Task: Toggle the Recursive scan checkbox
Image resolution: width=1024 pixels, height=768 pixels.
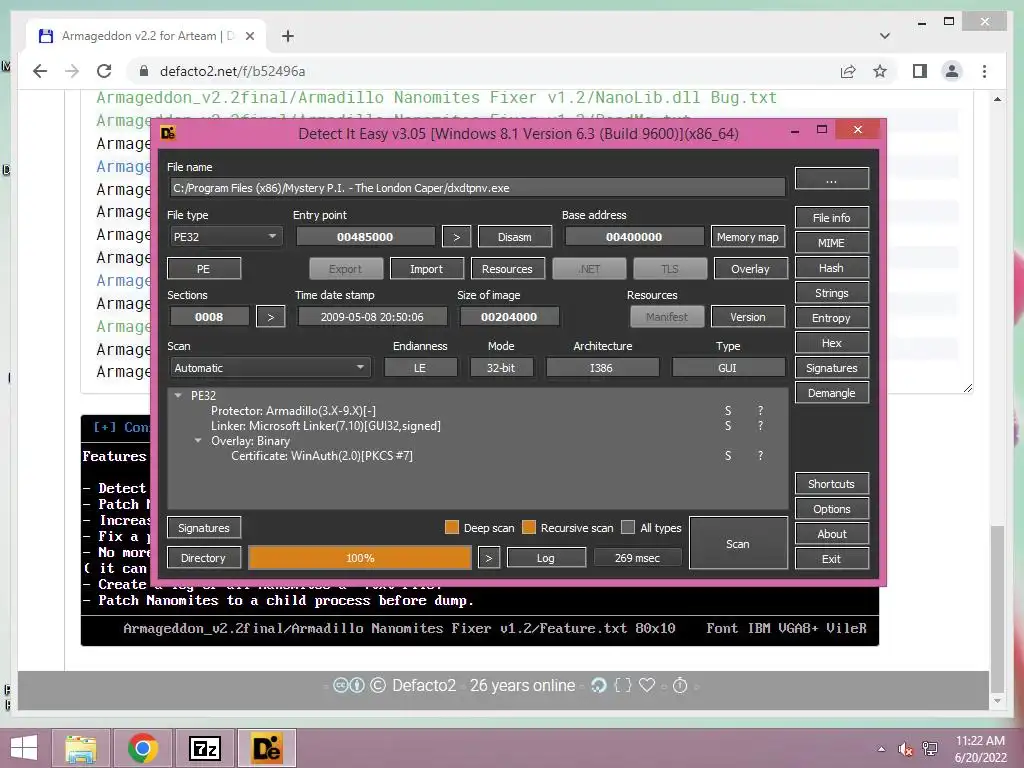Action: point(529,528)
